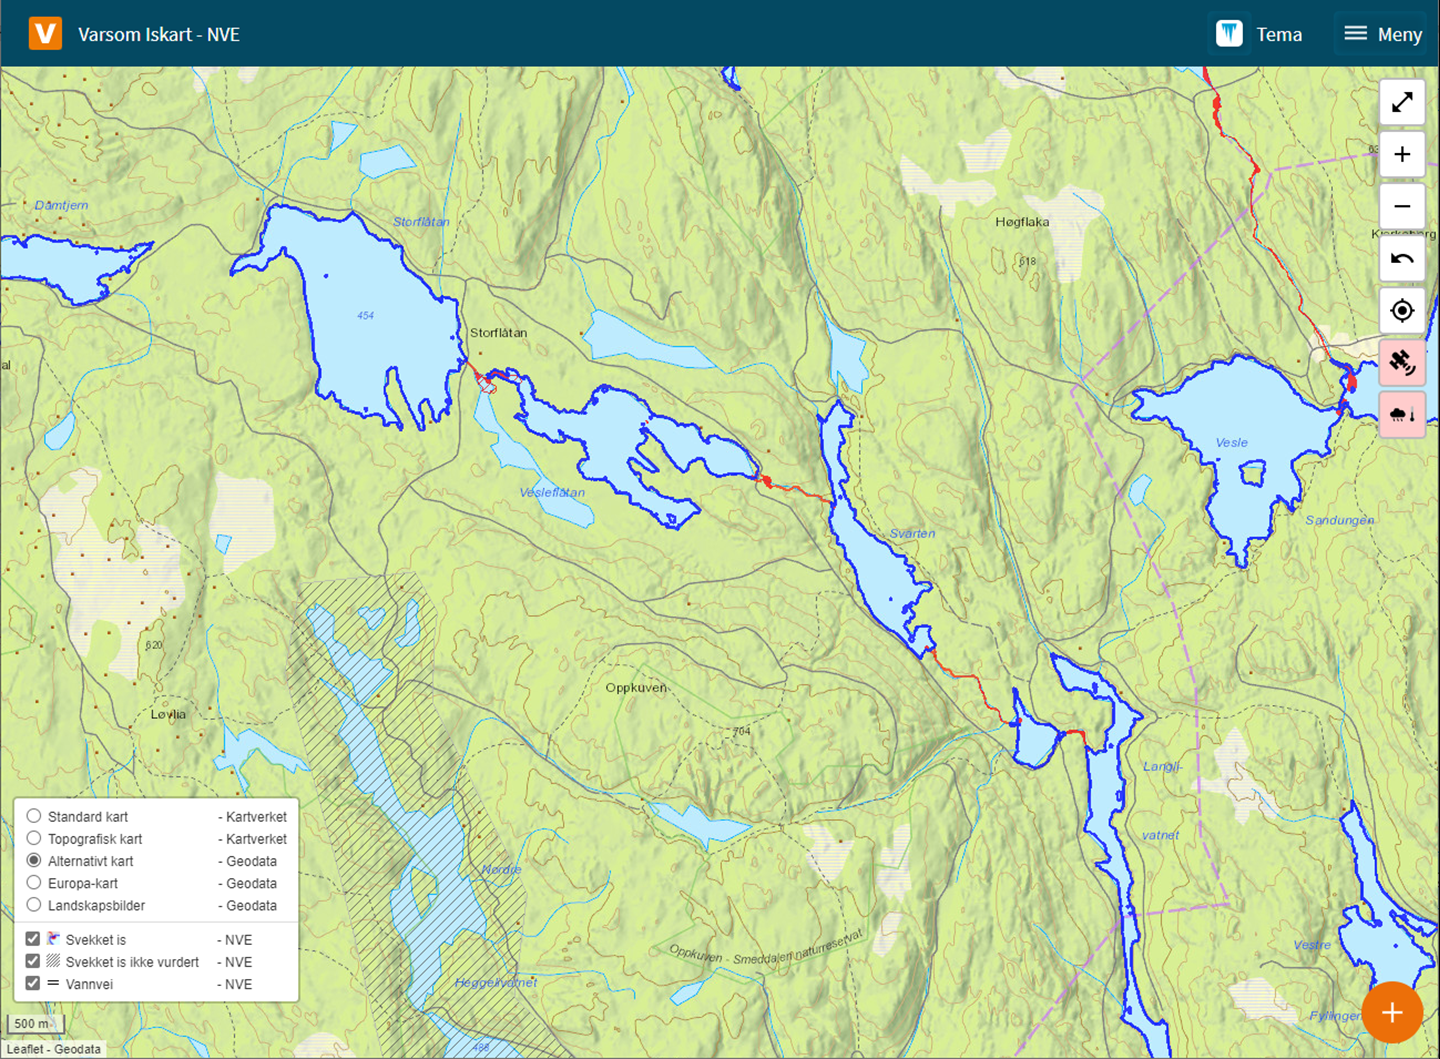The image size is (1440, 1059).
Task: Select Landskapsbilder base map
Action: [x=34, y=905]
